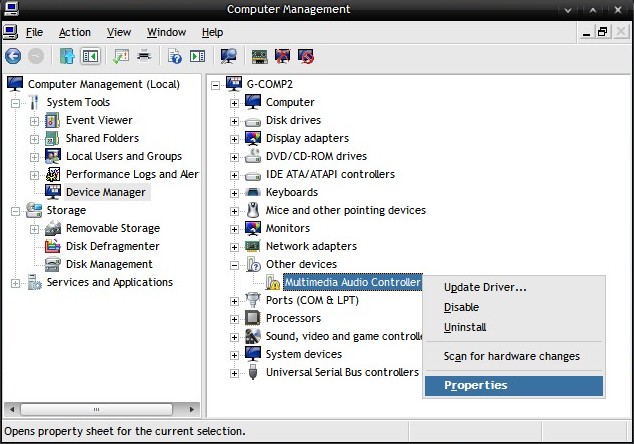Click the blue Back arrow toolbar icon

(13, 56)
